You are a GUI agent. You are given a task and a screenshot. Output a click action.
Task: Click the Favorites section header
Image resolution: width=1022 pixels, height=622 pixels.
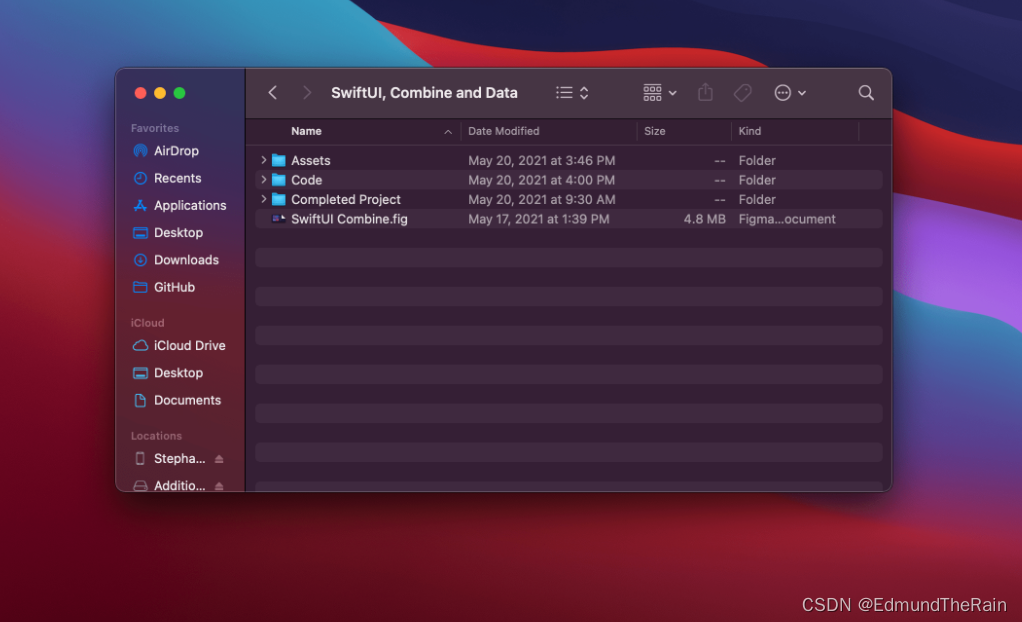click(x=155, y=128)
